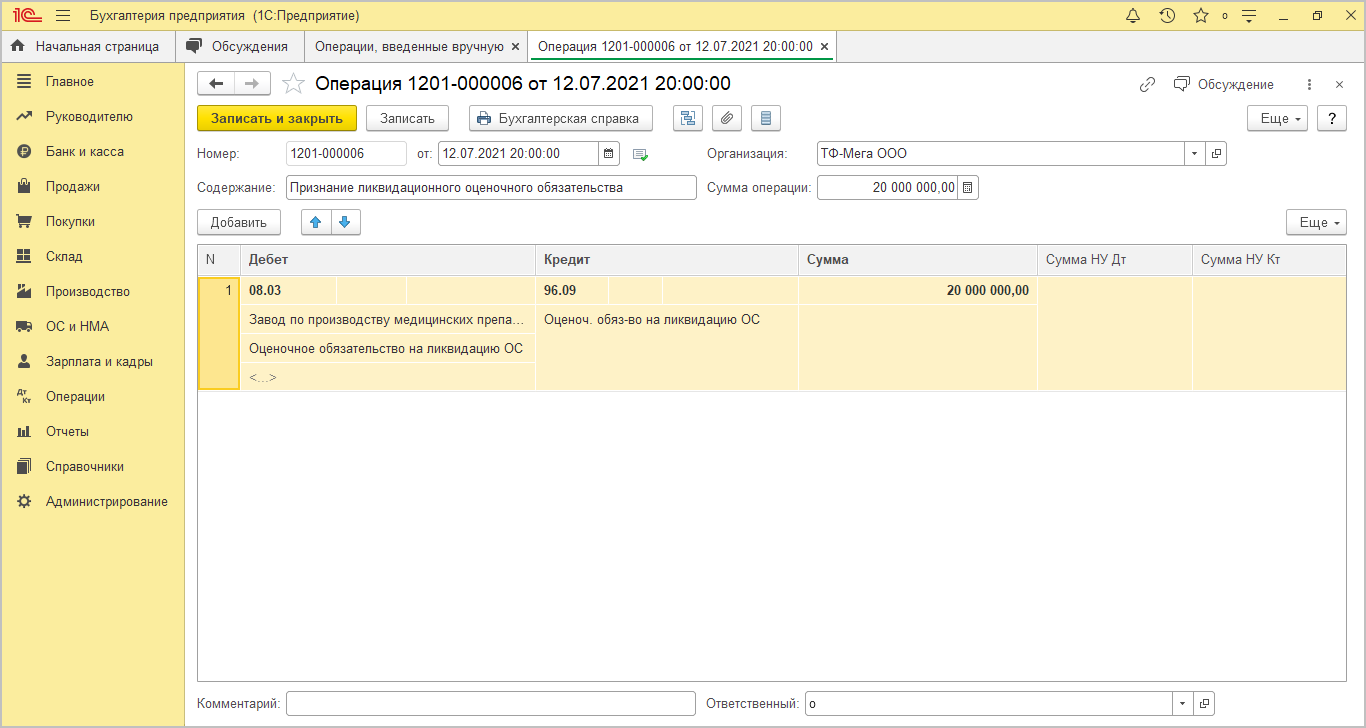Open the top Еще menu
Screen dimensions: 1366x728
[1278, 118]
